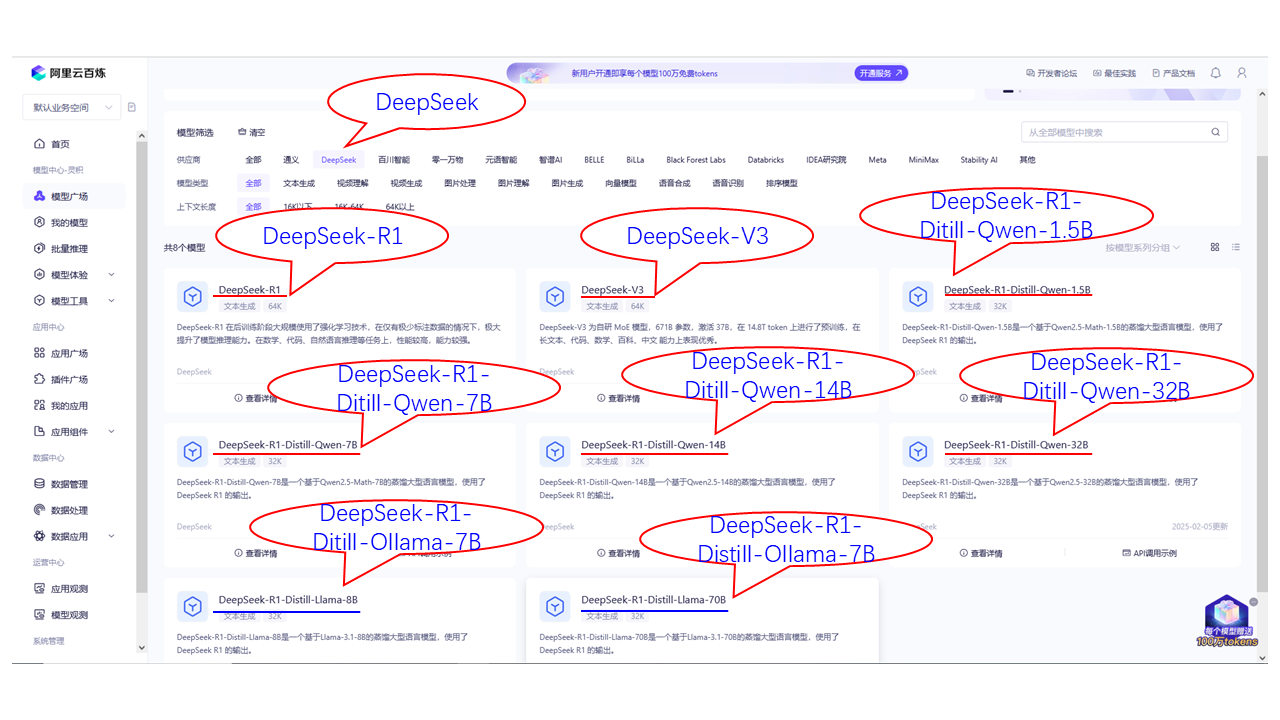Viewport: 1280px width, 720px height.
Task: Click the DeepSeek-R1-Distill-Qwen-1.5B model icon
Action: click(917, 296)
